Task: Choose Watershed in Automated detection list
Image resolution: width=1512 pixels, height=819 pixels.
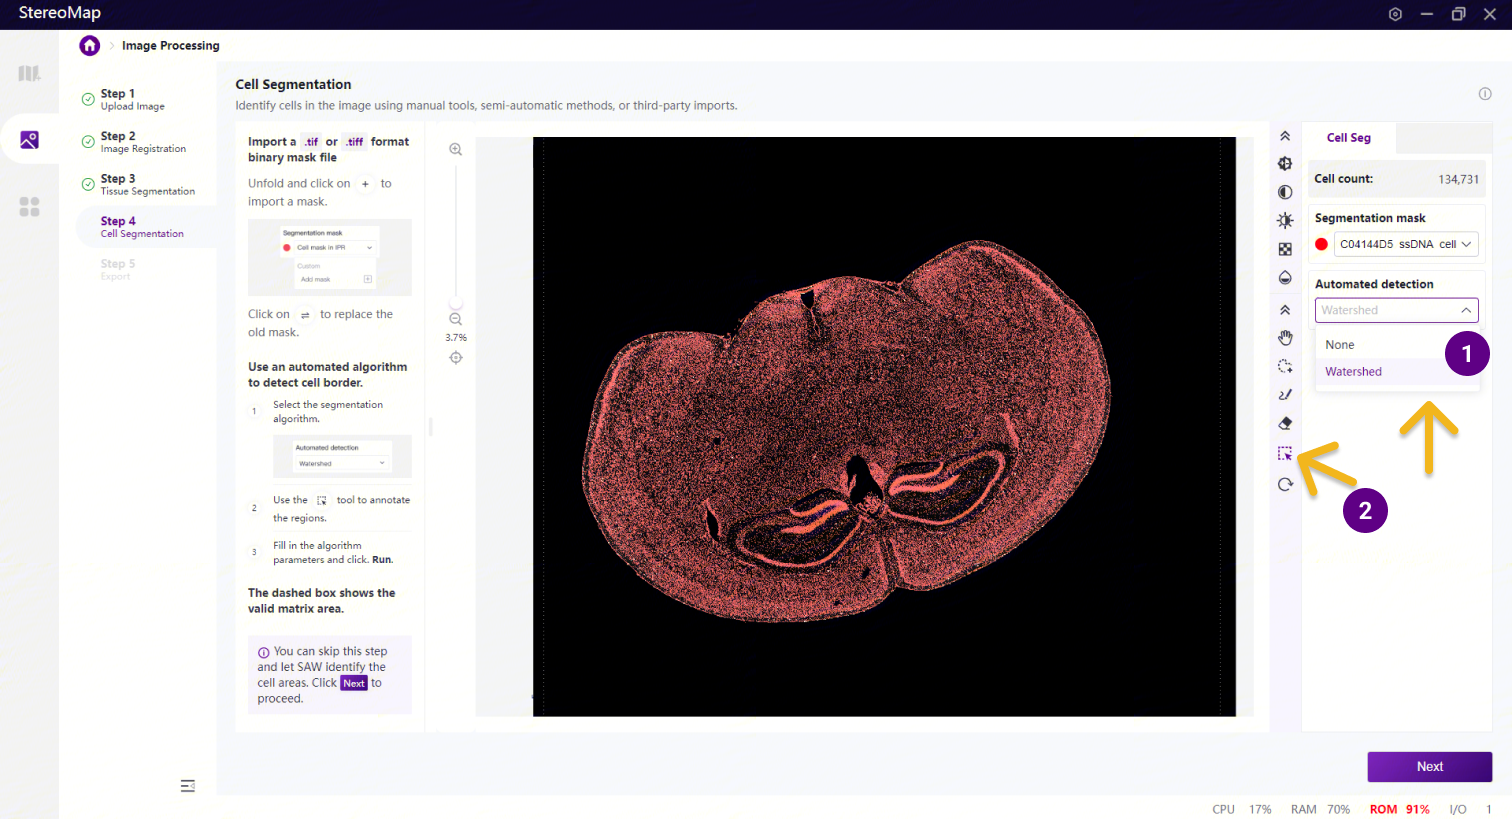Action: point(1396,372)
